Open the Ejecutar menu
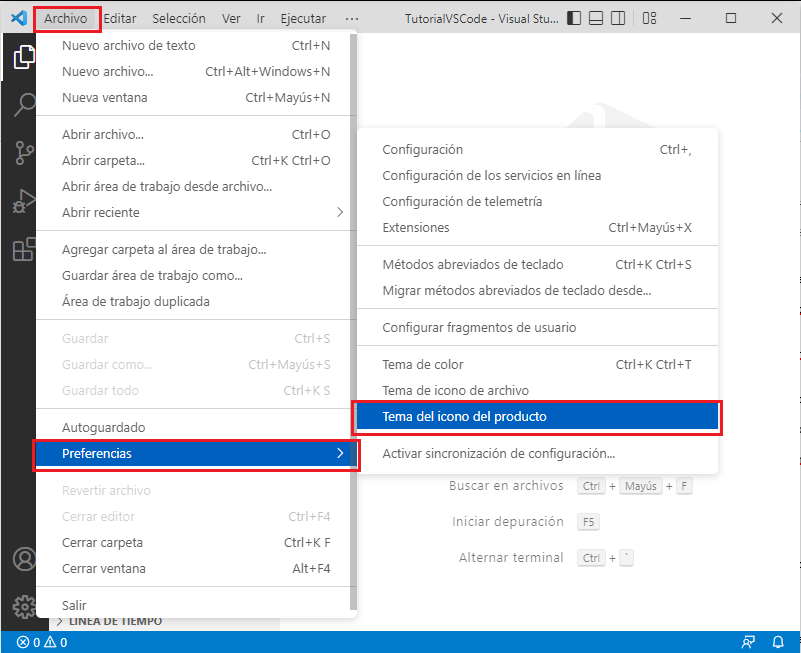801x653 pixels. [x=303, y=19]
